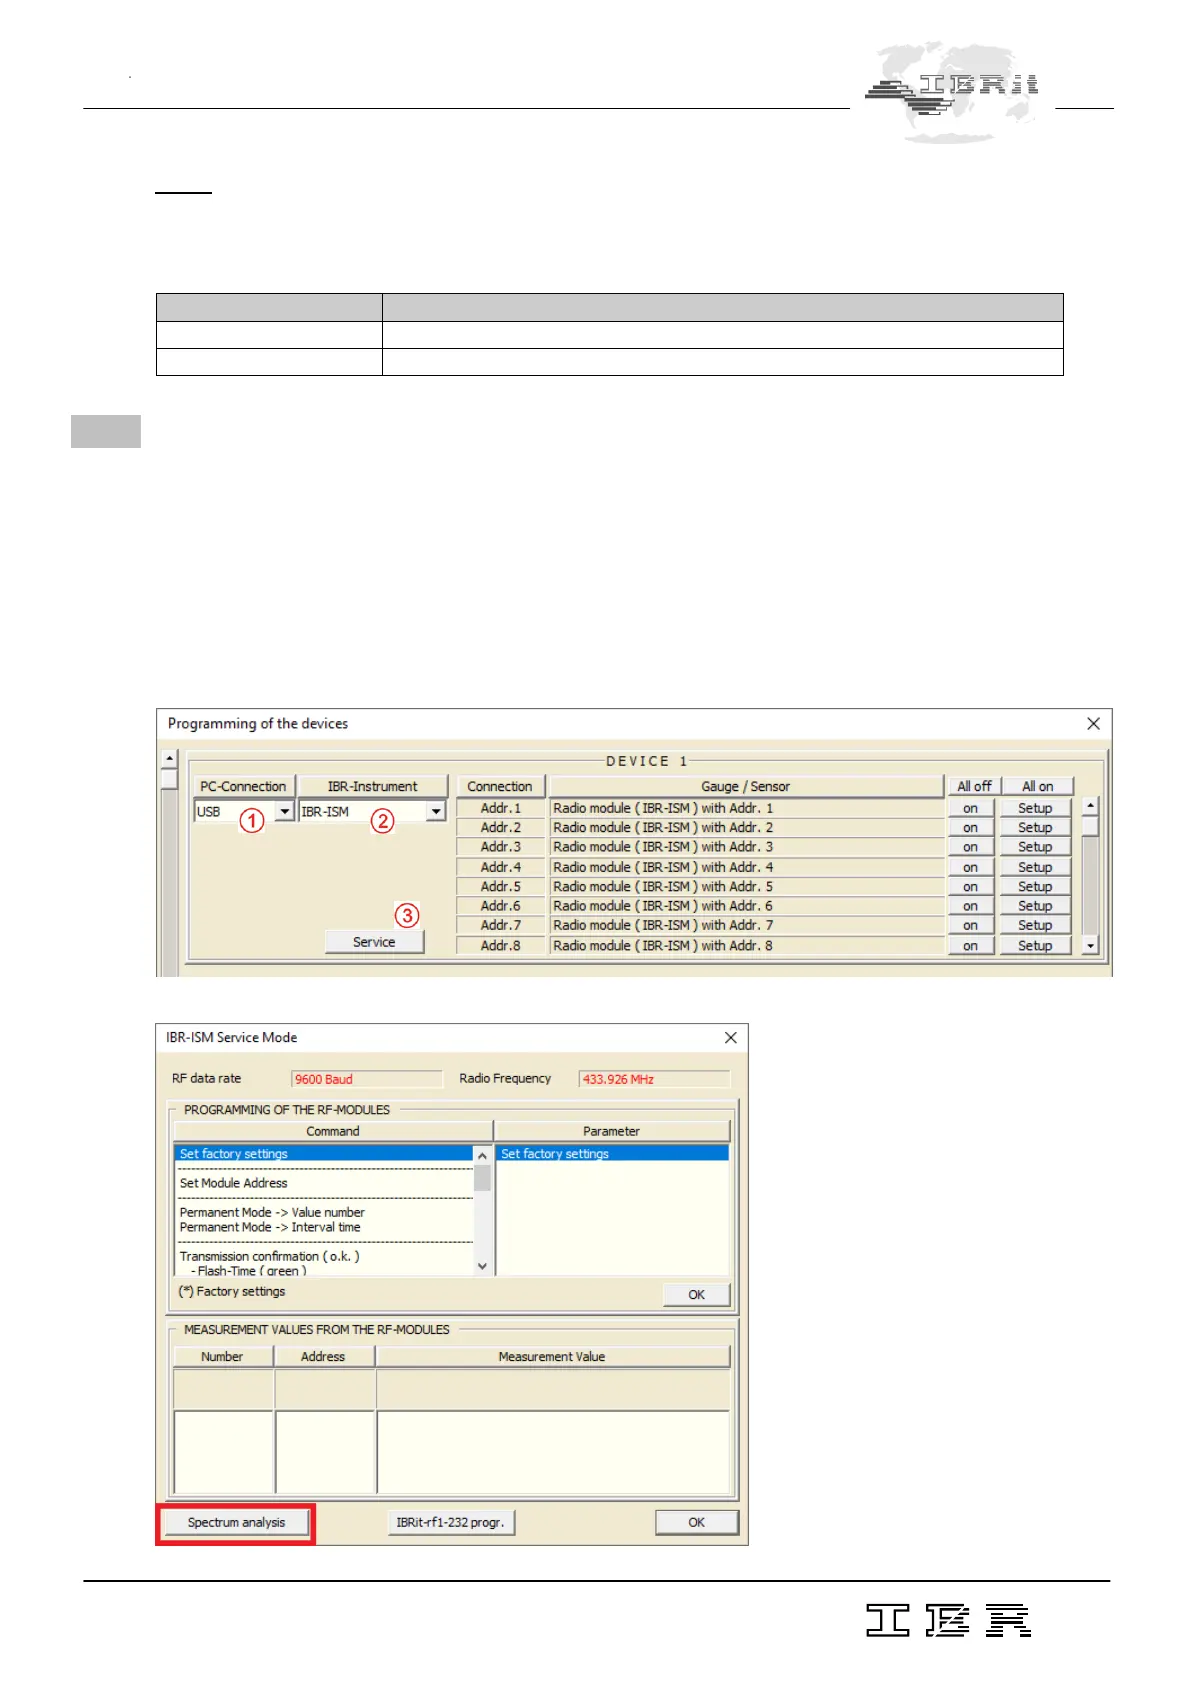This screenshot has width=1191, height=1684.
Task: Open Setup for Addr.8 radio module
Action: [x=1035, y=945]
